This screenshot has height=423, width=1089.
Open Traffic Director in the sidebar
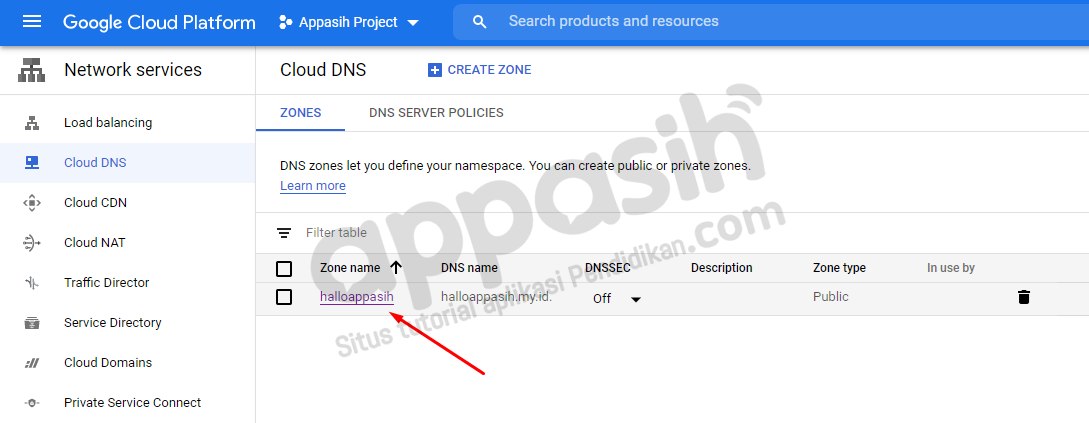point(106,283)
